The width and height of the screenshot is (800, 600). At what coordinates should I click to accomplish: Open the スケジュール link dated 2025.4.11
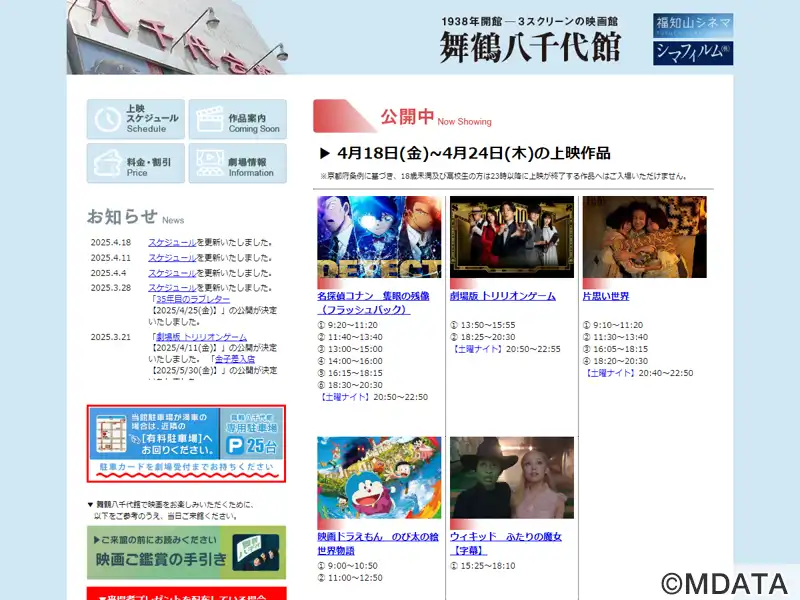(172, 258)
